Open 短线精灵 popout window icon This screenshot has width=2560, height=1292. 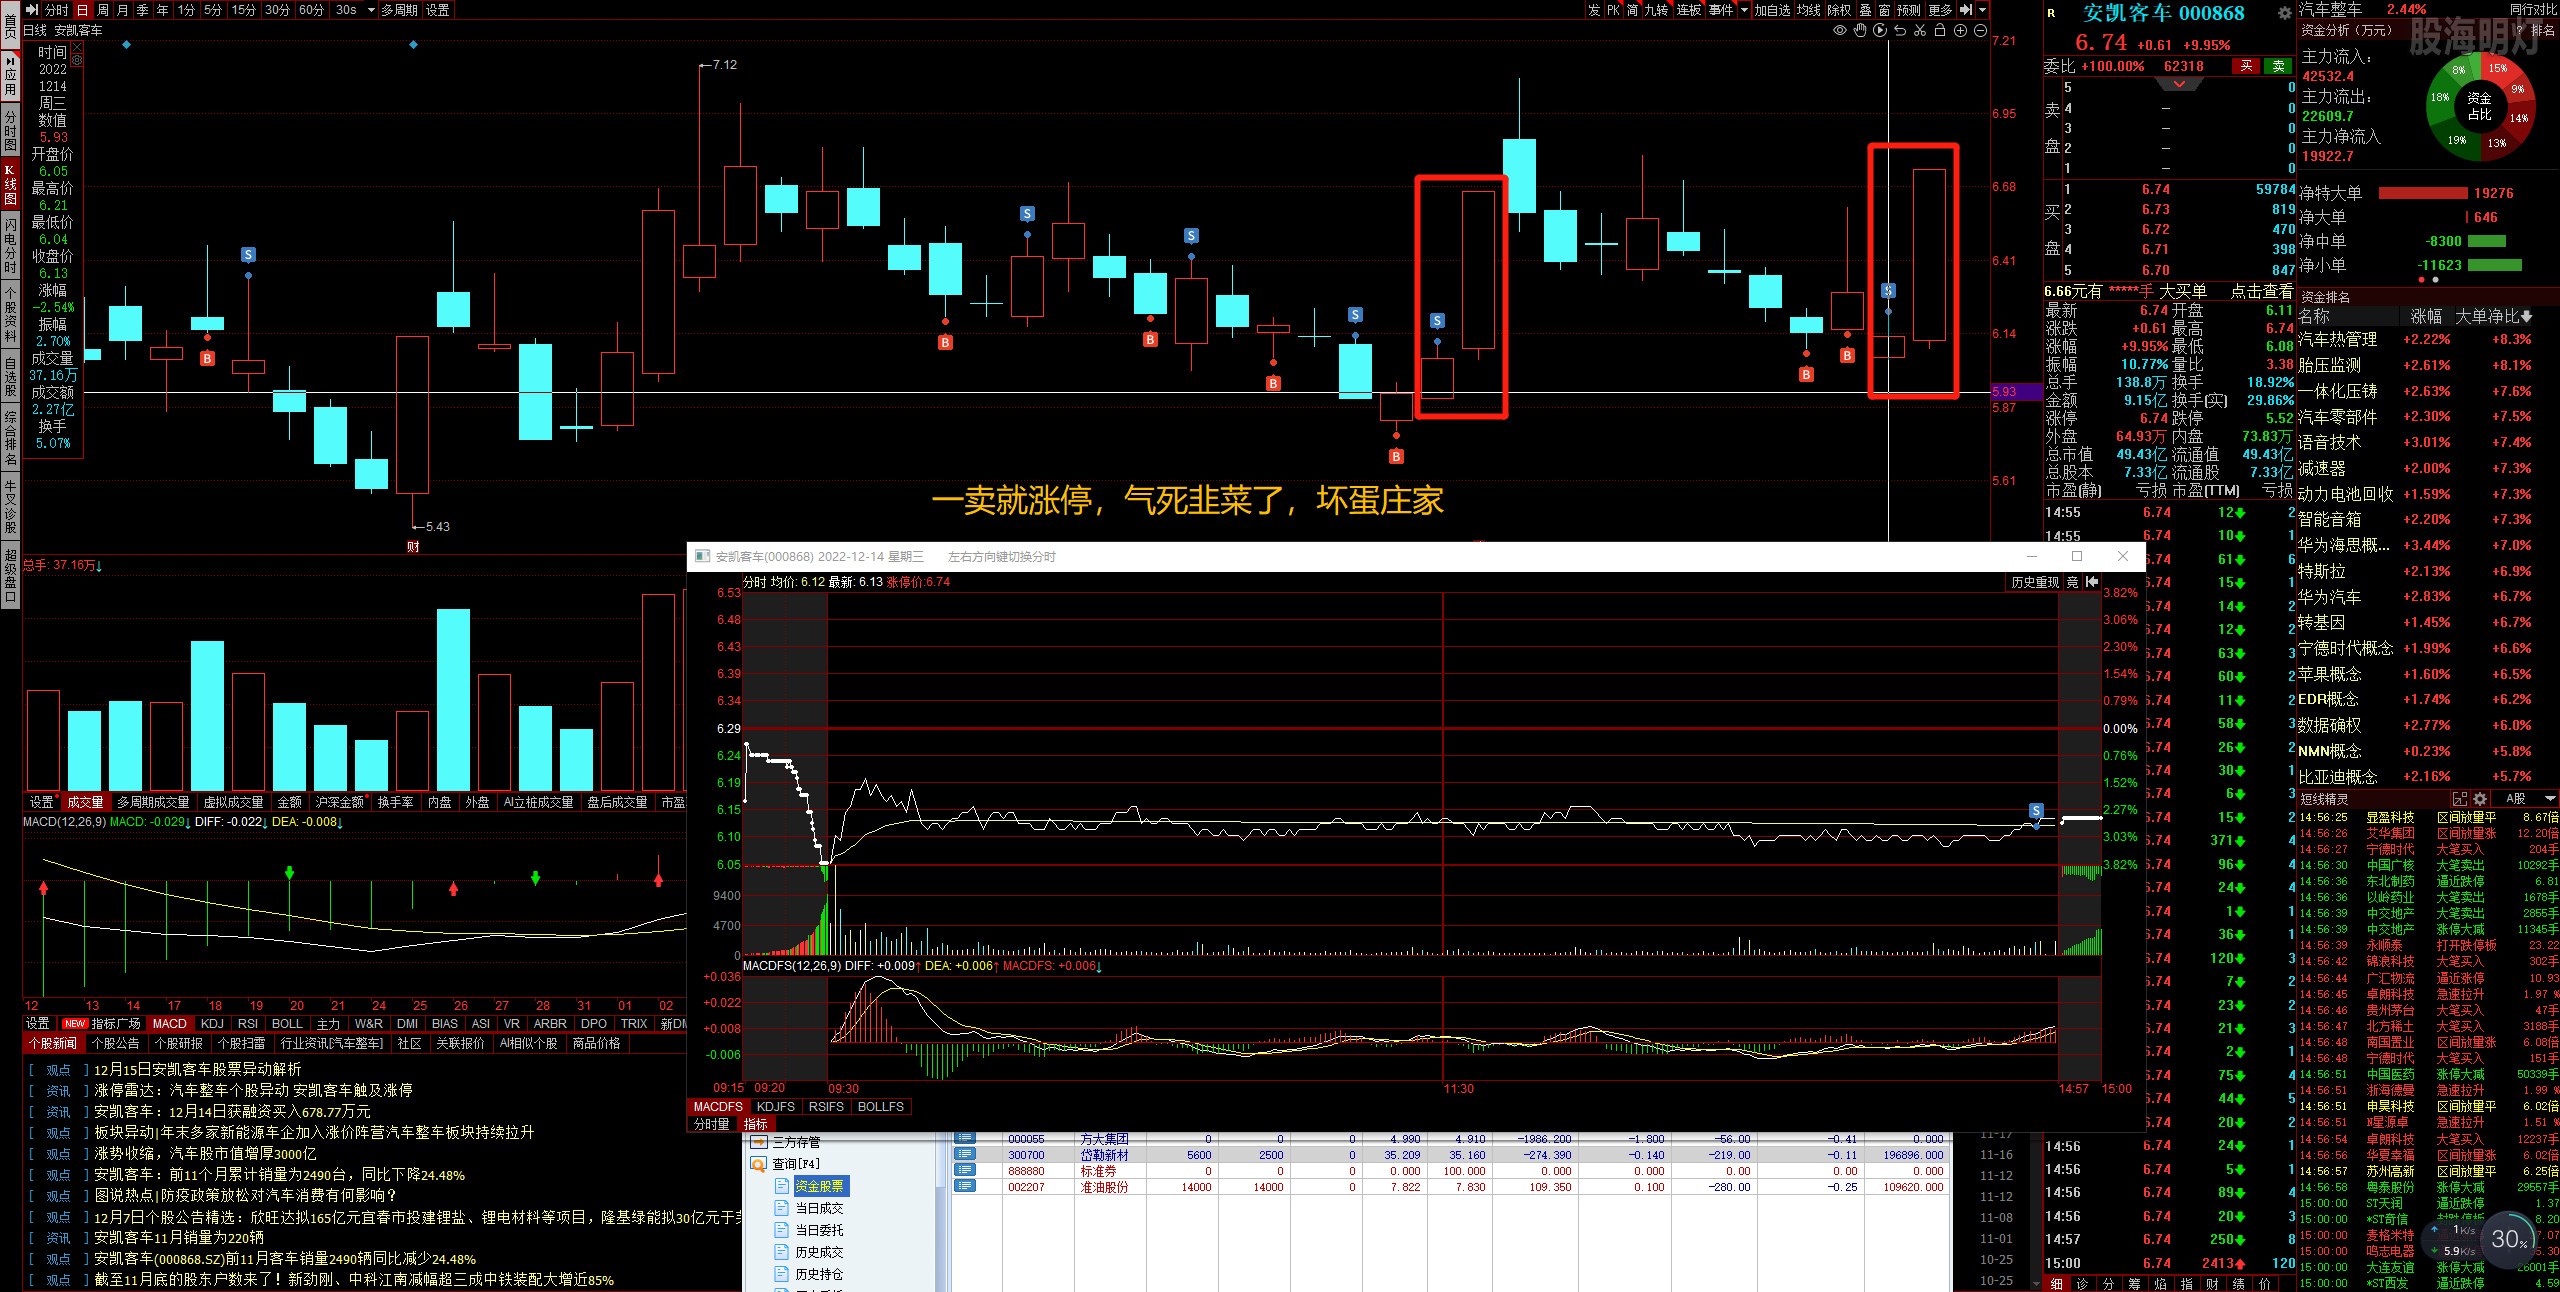pos(2460,799)
